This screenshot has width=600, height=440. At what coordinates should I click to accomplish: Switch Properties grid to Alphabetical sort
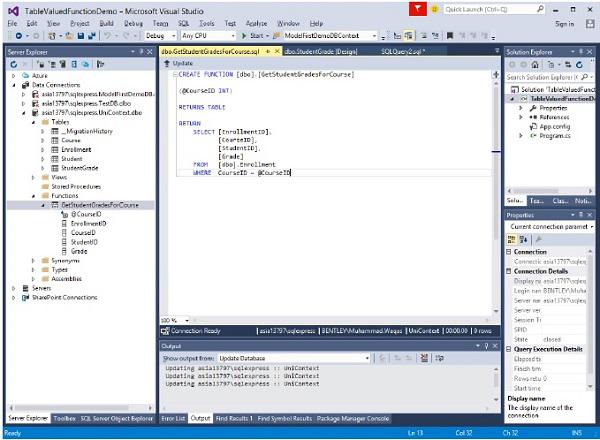click(523, 240)
